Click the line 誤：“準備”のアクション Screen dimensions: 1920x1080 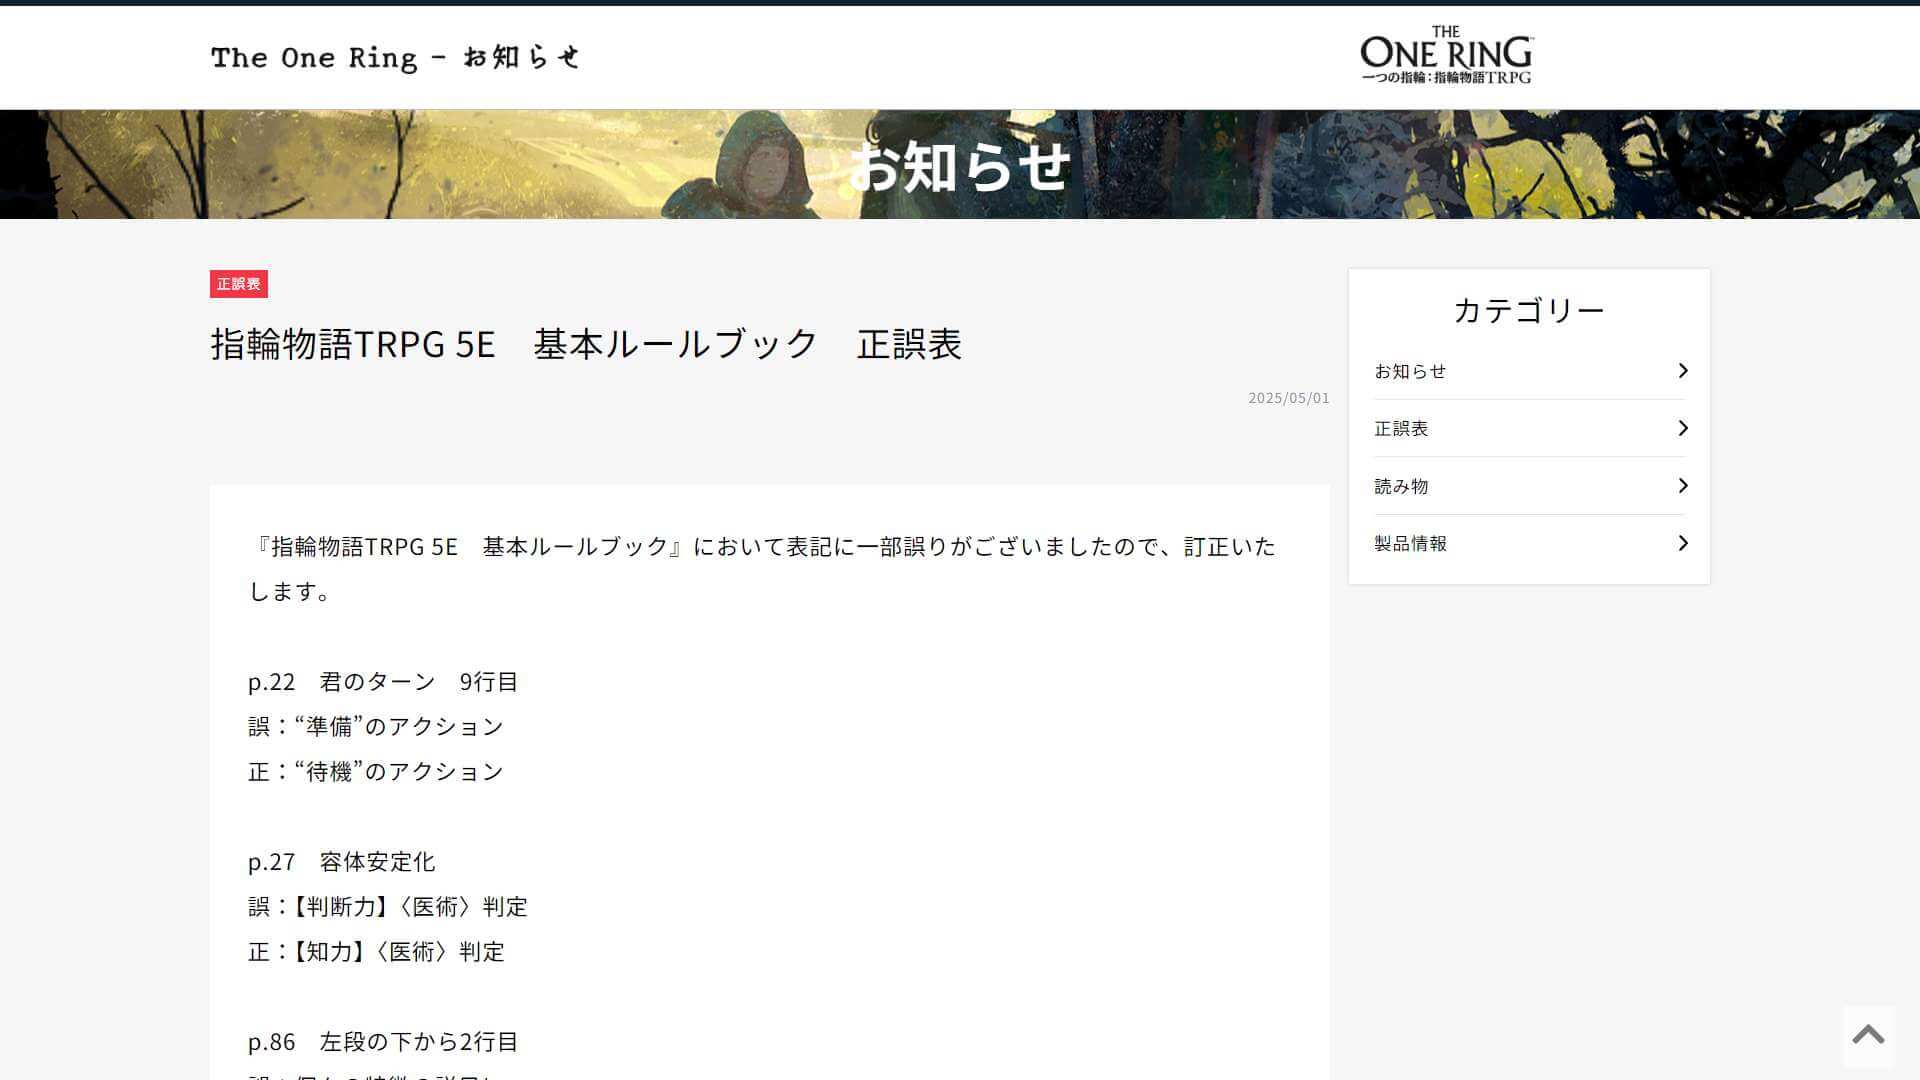(x=376, y=727)
